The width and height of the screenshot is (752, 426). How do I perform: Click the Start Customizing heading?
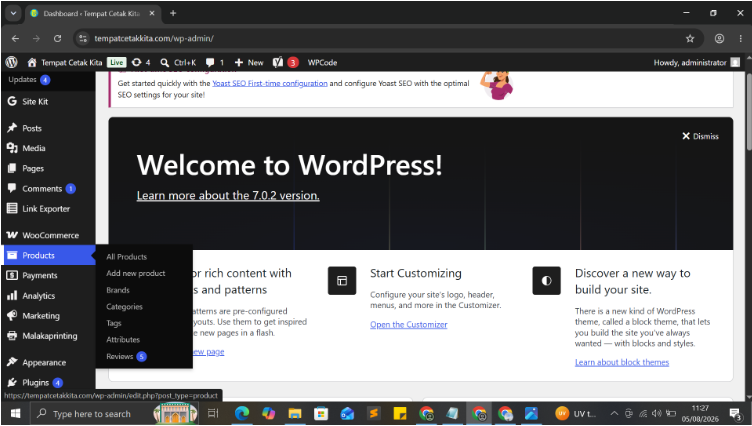point(416,273)
